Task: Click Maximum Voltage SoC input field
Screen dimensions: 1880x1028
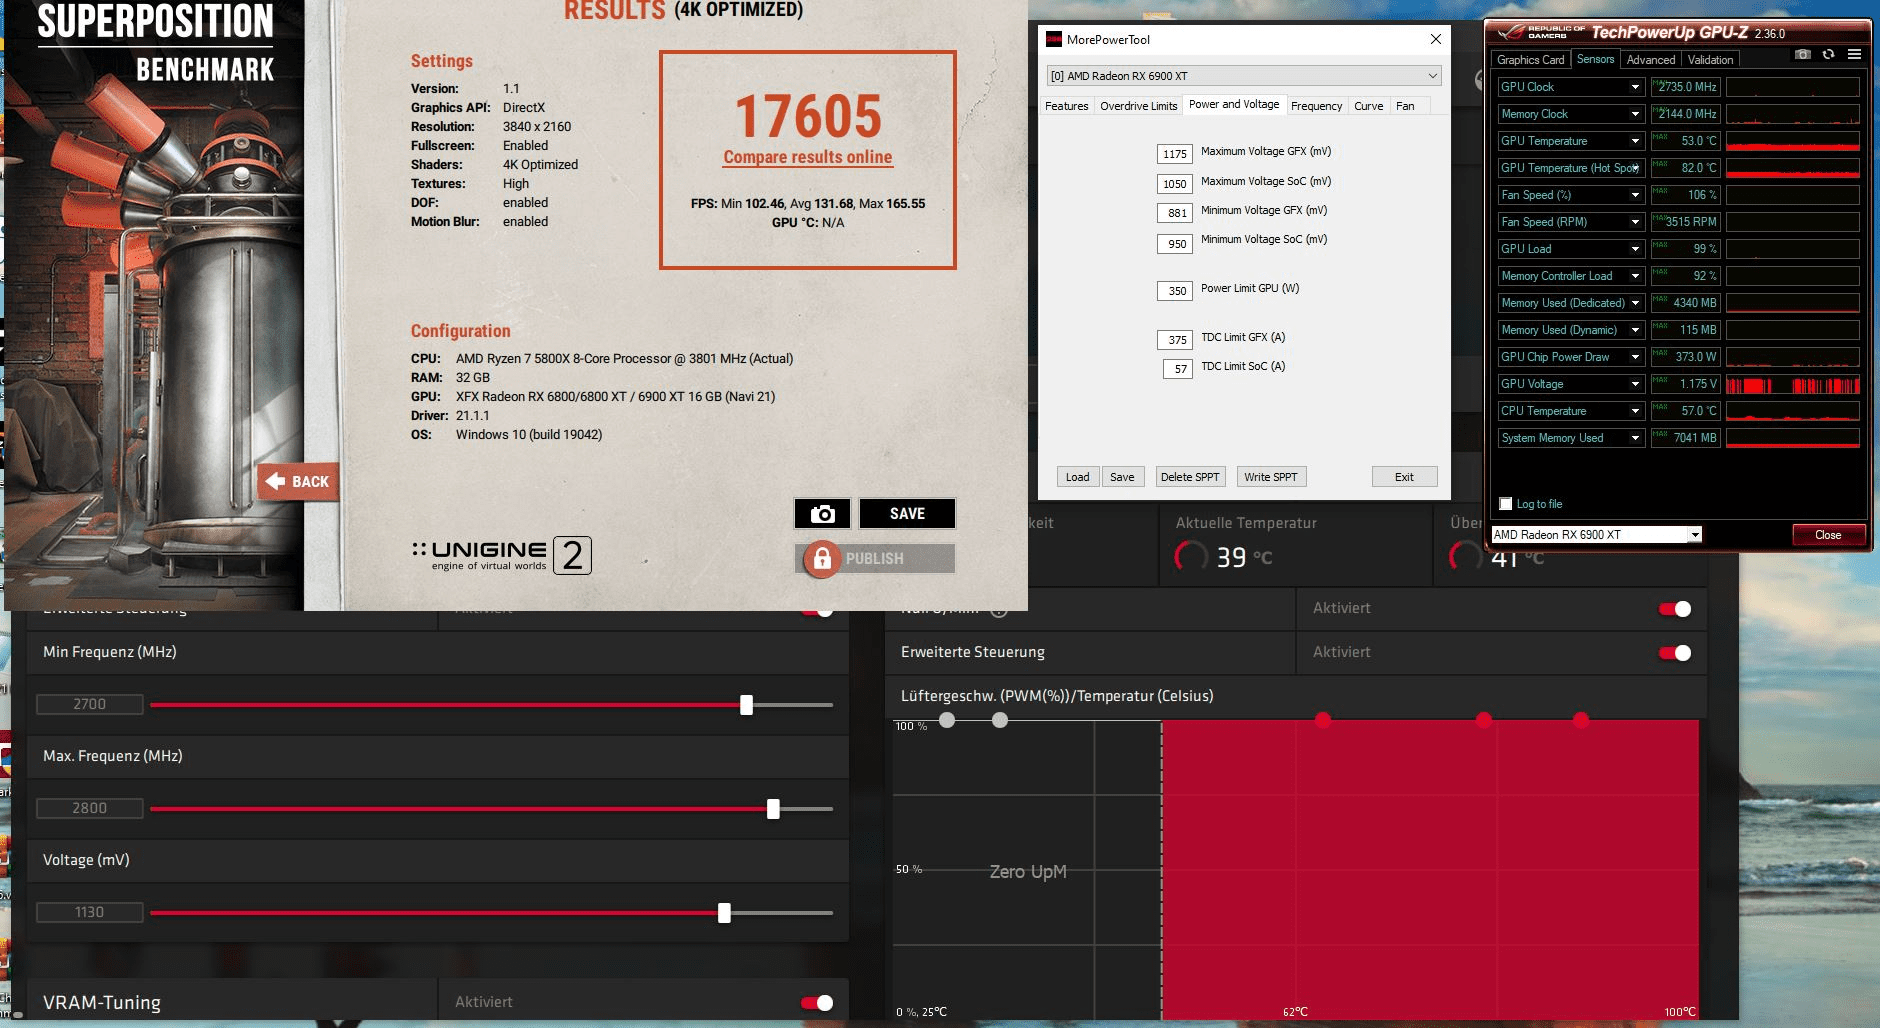Action: click(x=1174, y=184)
